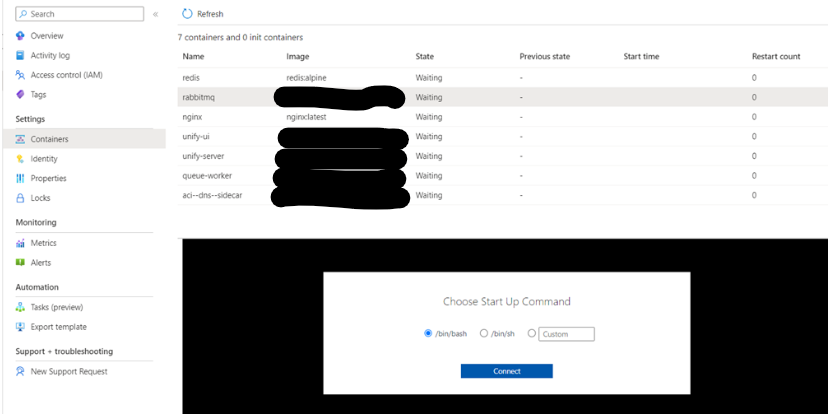The height and width of the screenshot is (415, 830).
Task: Click the Access control (IAM) icon
Action: (x=20, y=75)
